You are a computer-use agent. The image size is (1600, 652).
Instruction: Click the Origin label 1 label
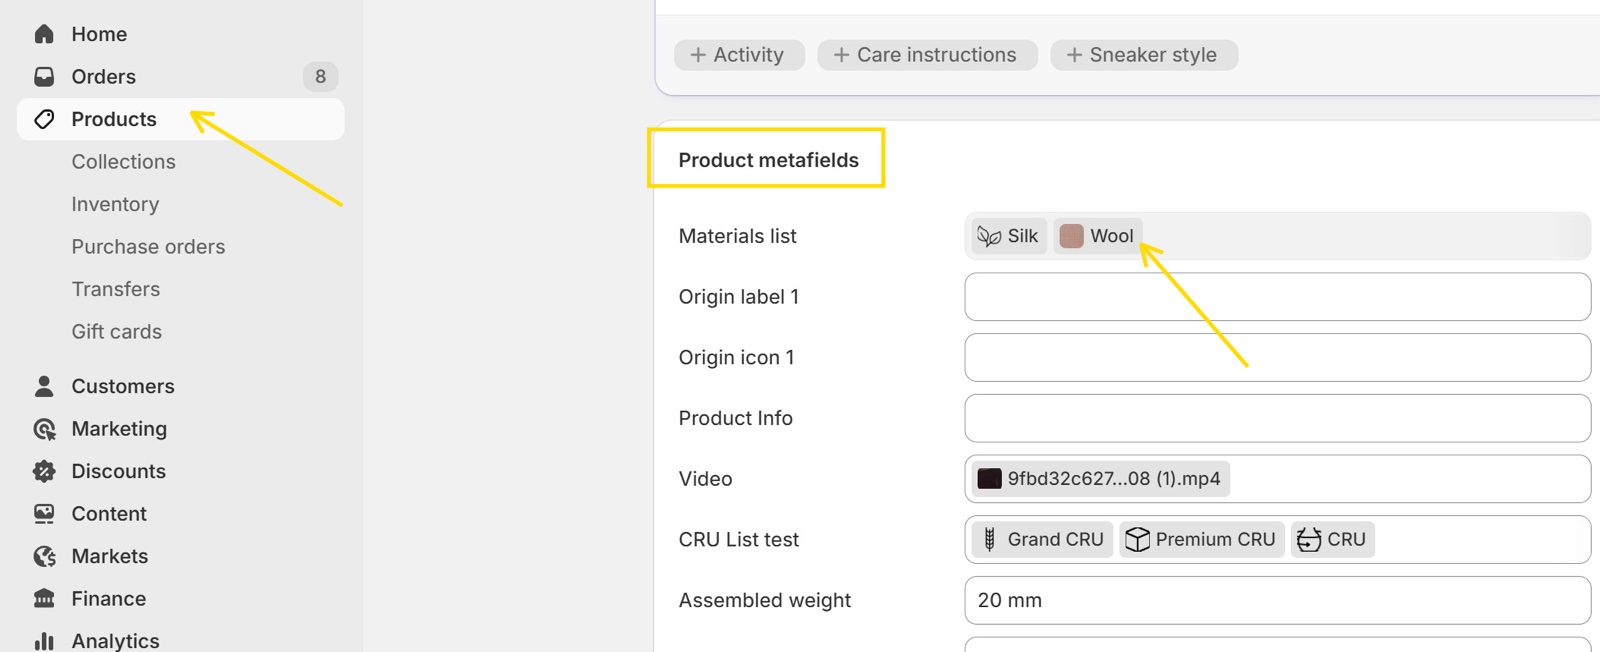pyautogui.click(x=738, y=297)
